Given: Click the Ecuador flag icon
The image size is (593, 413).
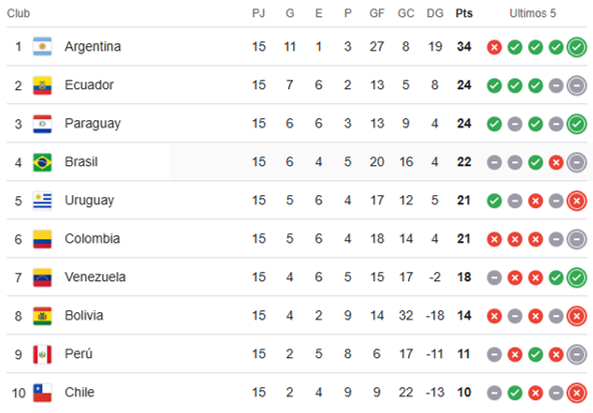Looking at the screenshot, I should [x=42, y=85].
